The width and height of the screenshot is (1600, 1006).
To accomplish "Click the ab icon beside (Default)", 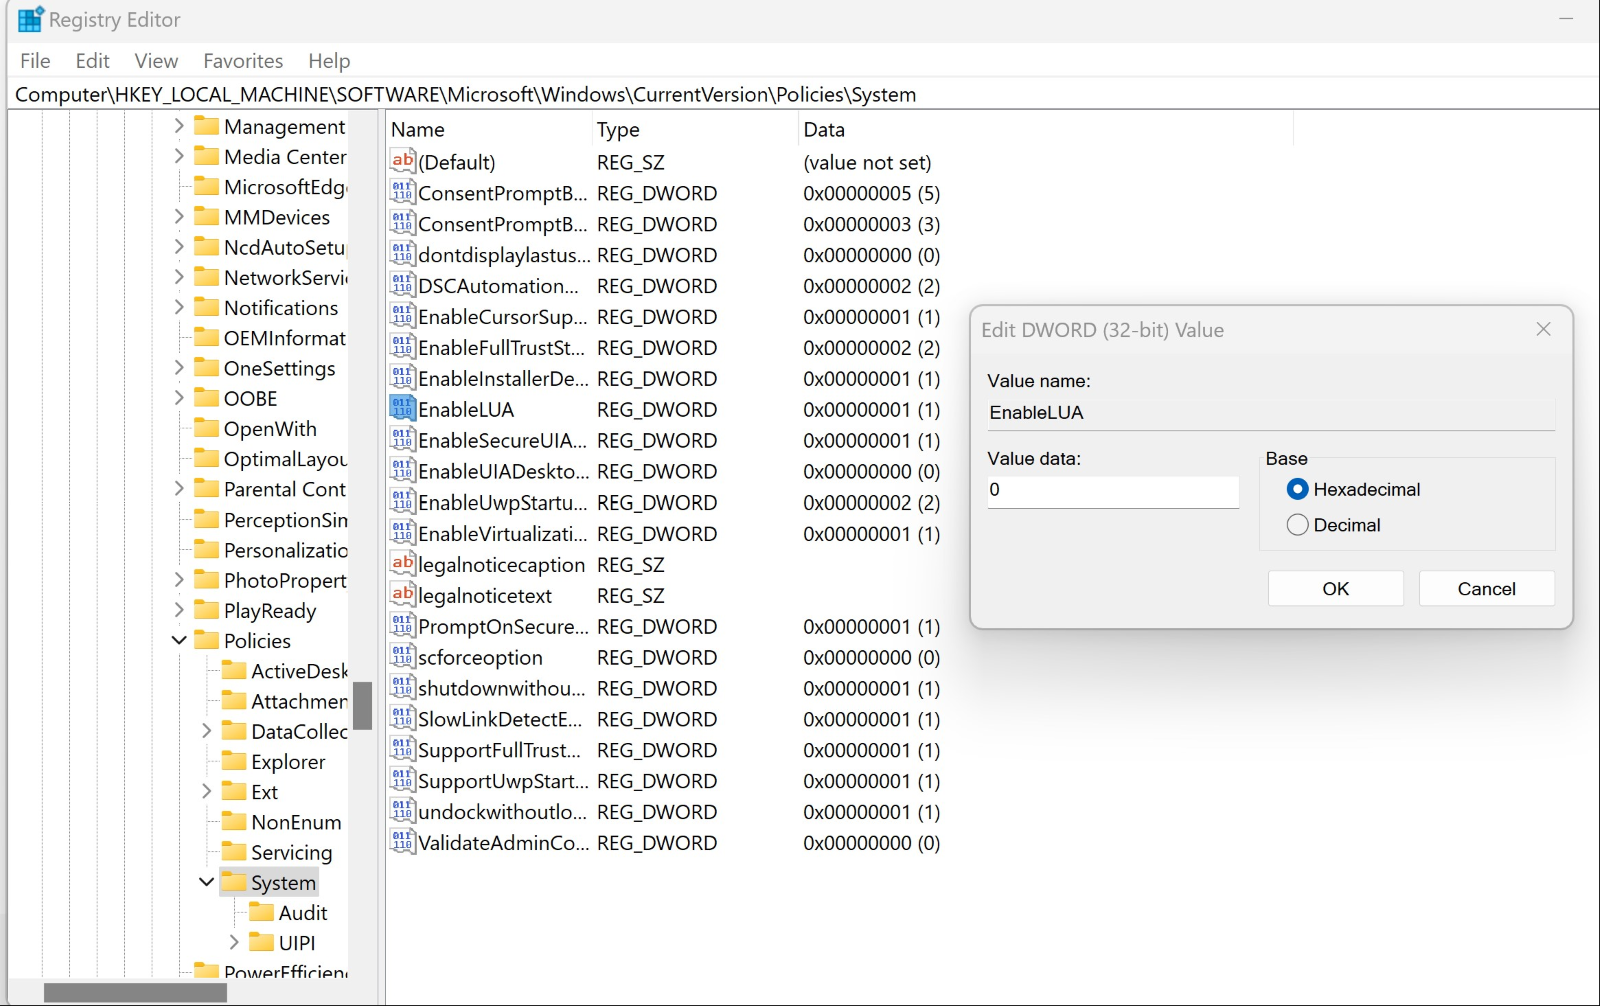I will [402, 161].
